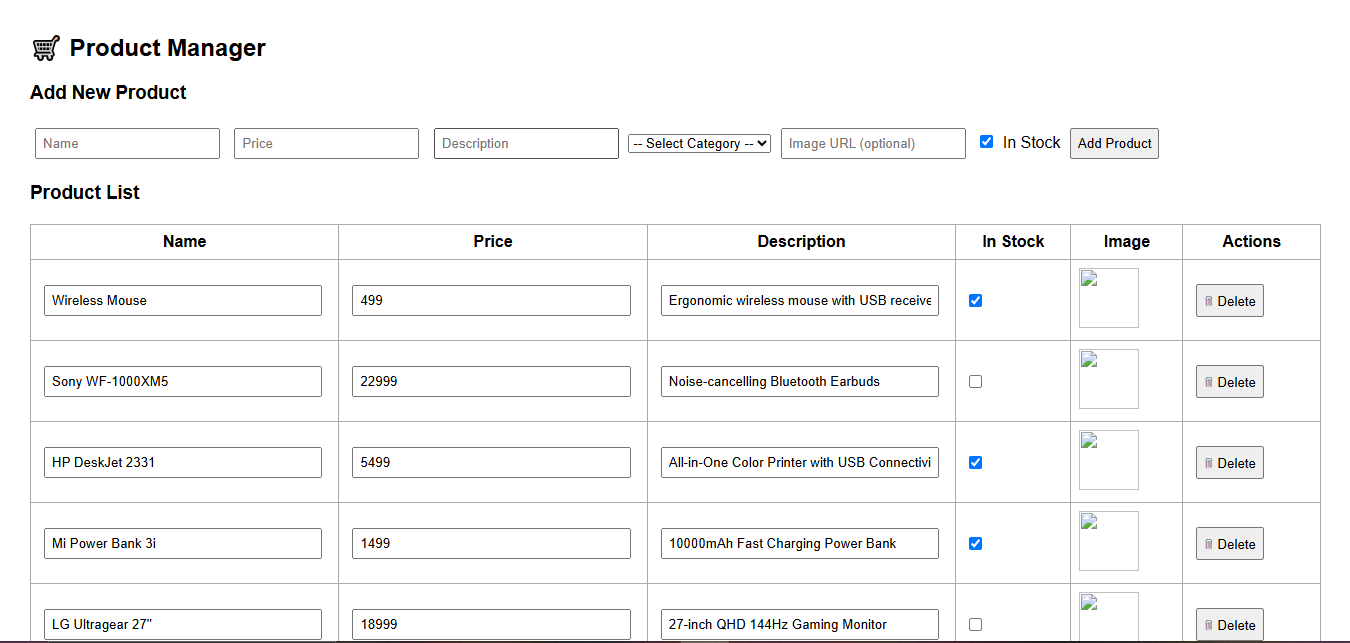Click the Price input in the add form

click(x=326, y=143)
